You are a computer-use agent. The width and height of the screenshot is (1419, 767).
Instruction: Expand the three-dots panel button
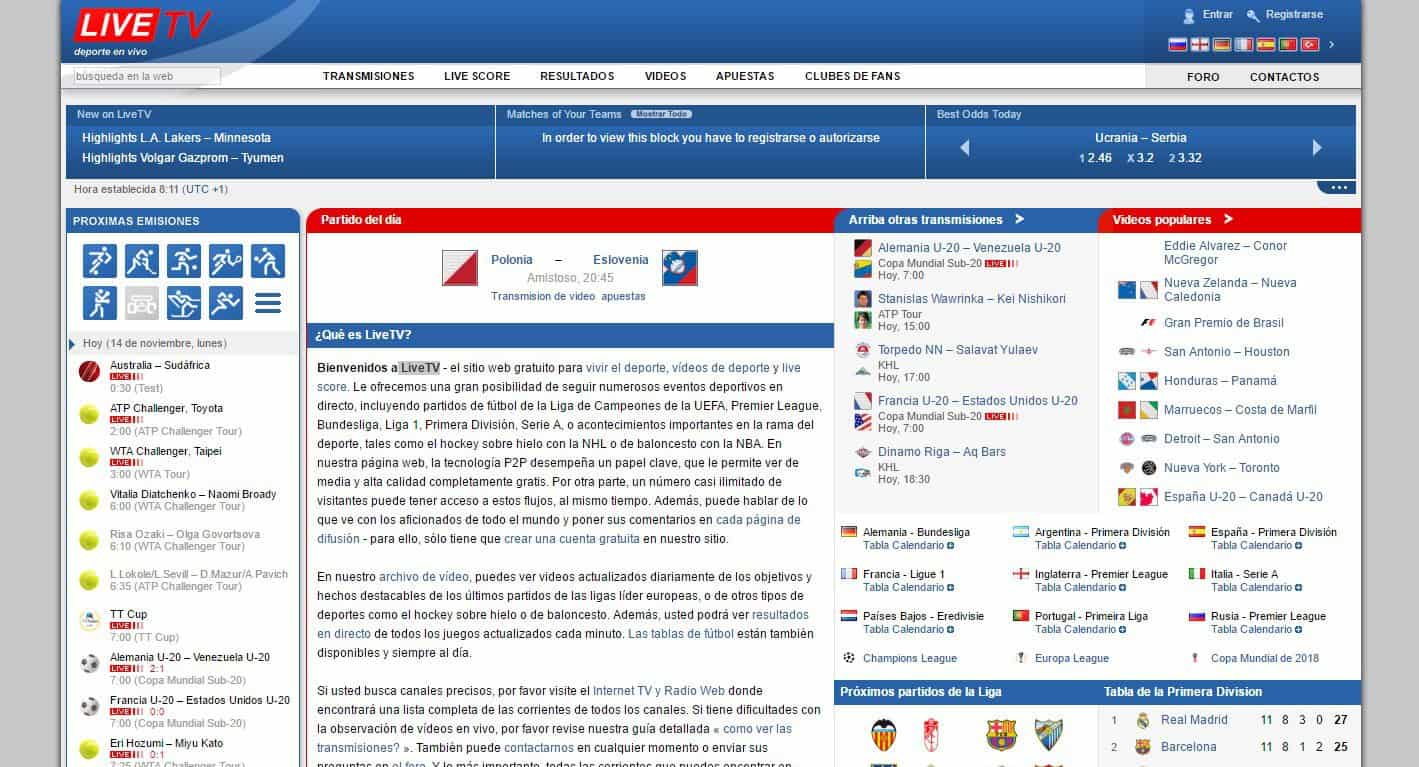click(x=1337, y=188)
